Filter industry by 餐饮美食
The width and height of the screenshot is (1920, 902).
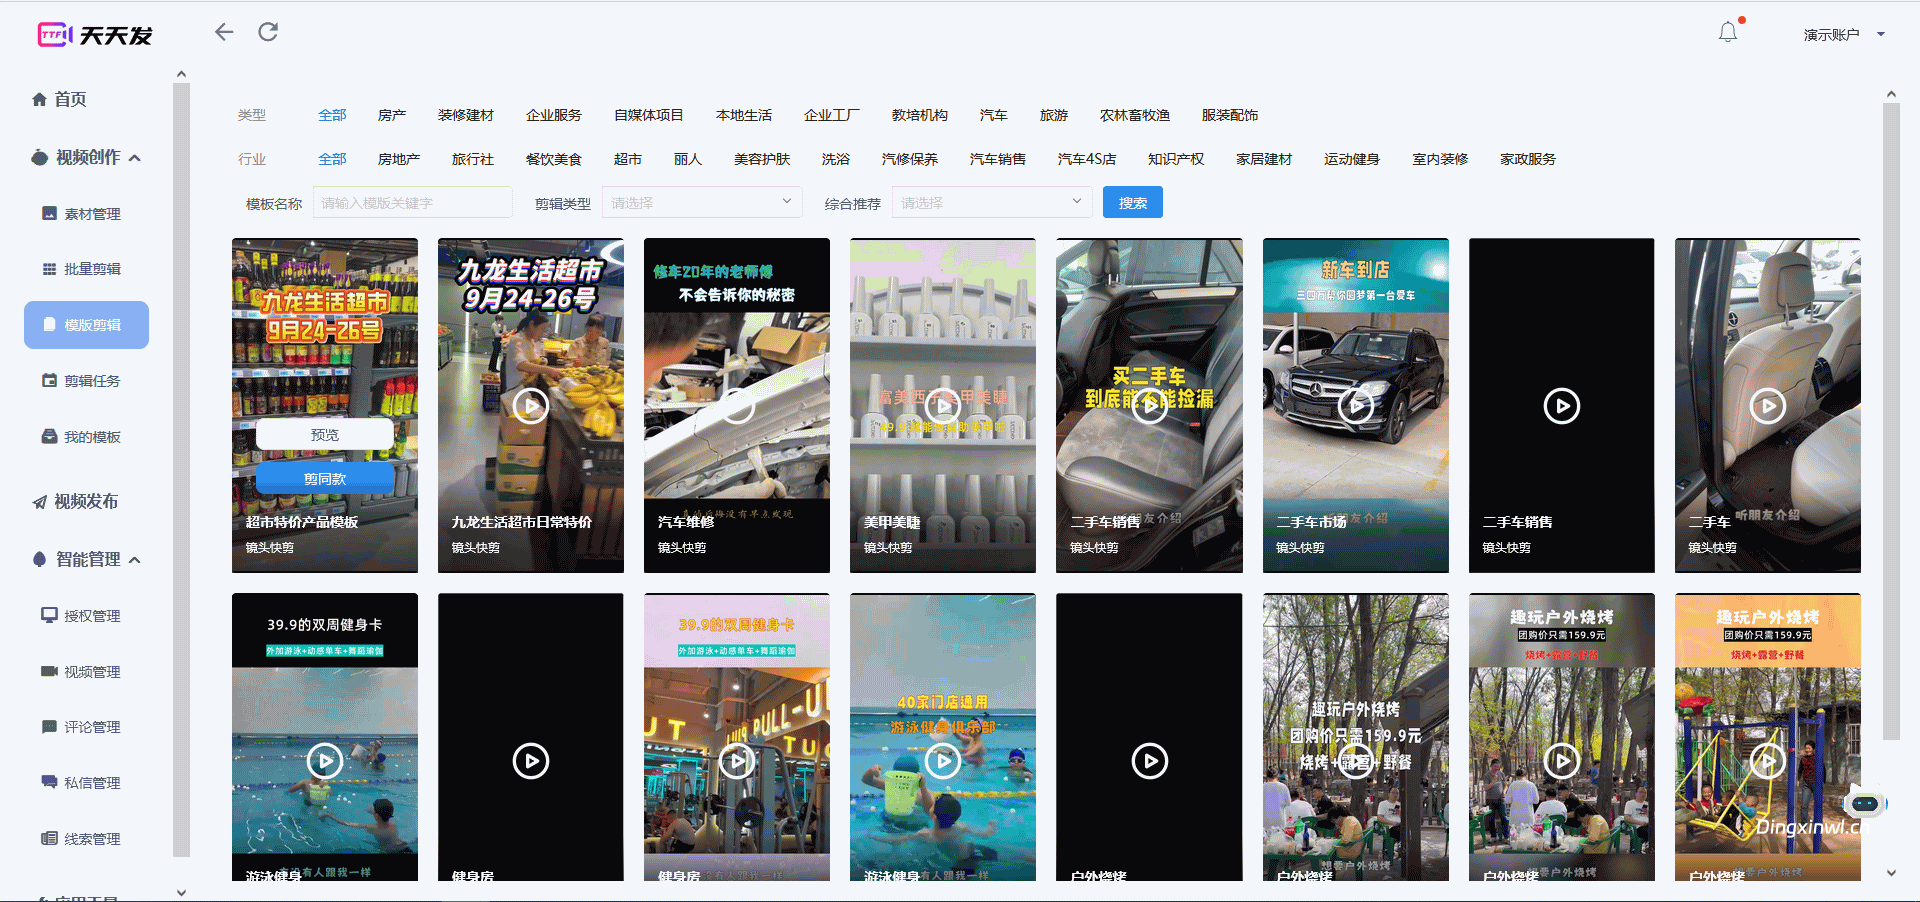pos(553,159)
